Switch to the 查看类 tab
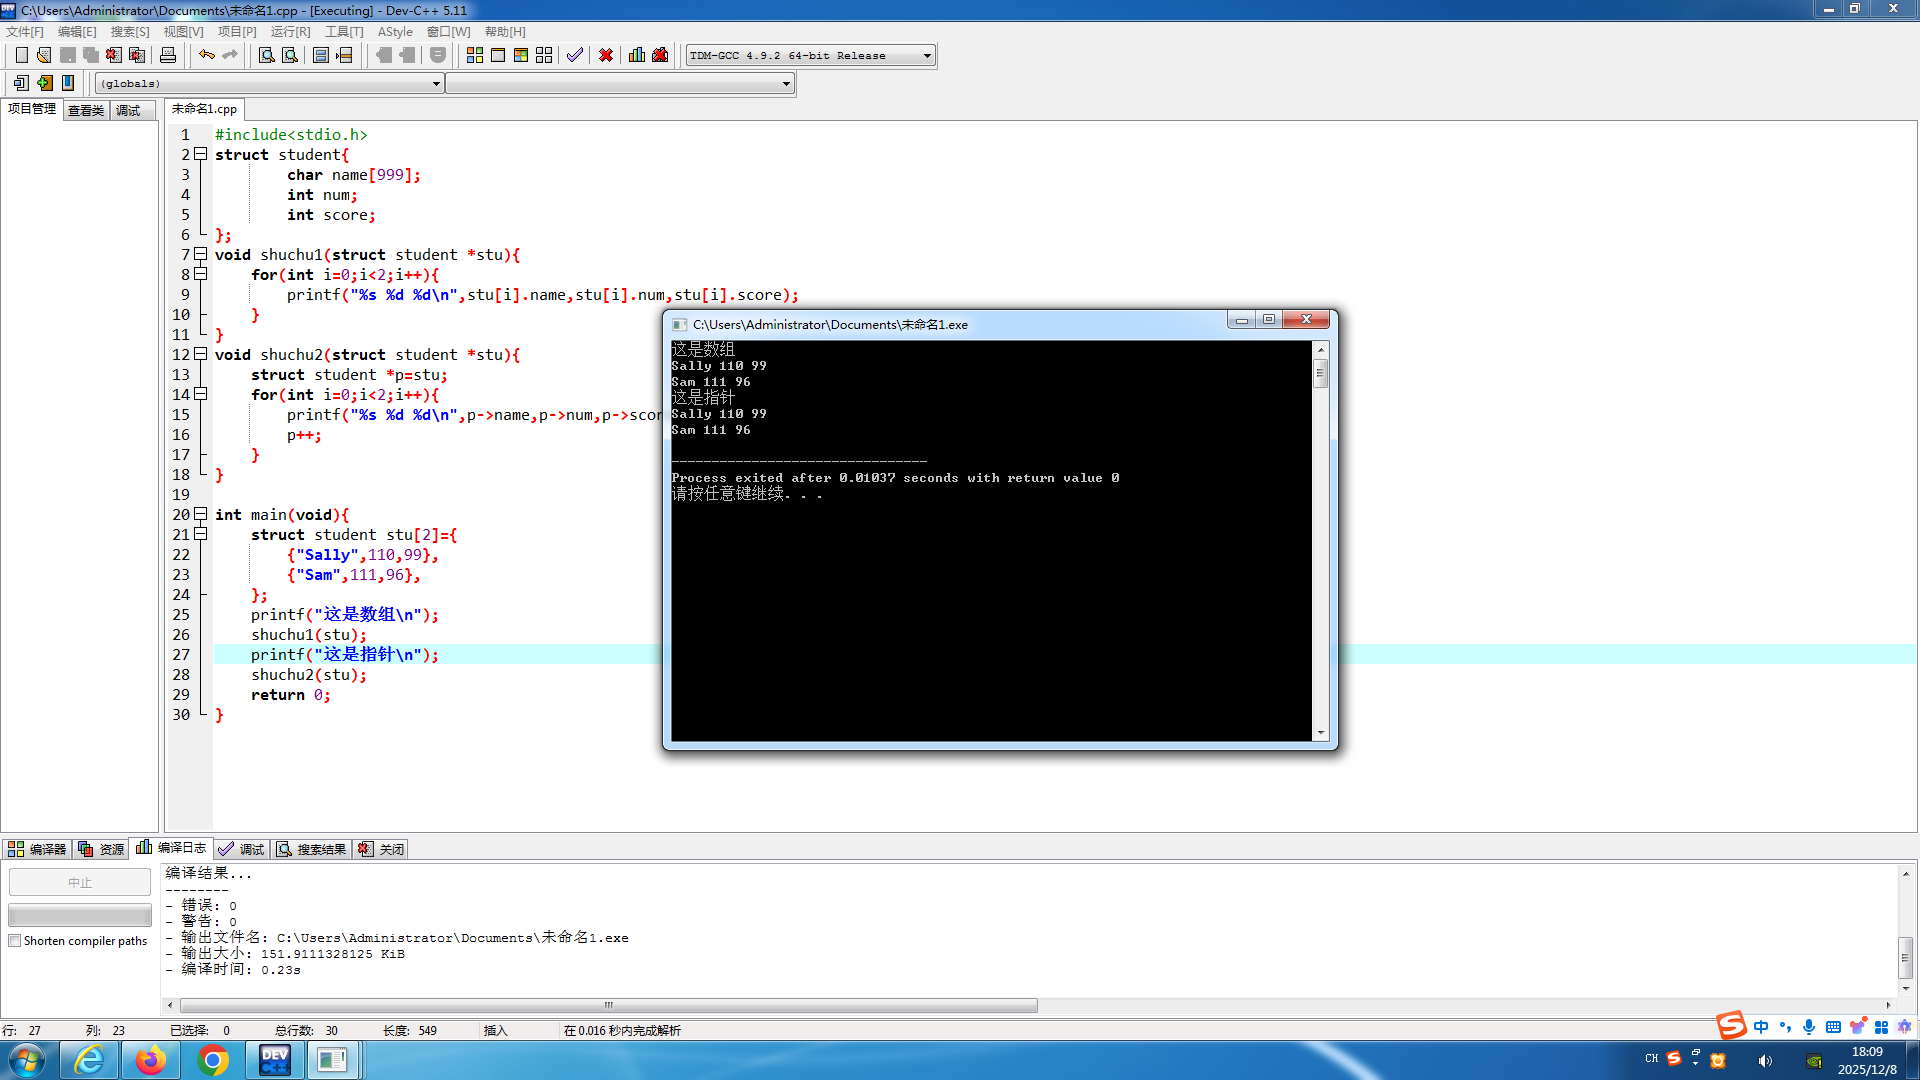 (x=86, y=111)
